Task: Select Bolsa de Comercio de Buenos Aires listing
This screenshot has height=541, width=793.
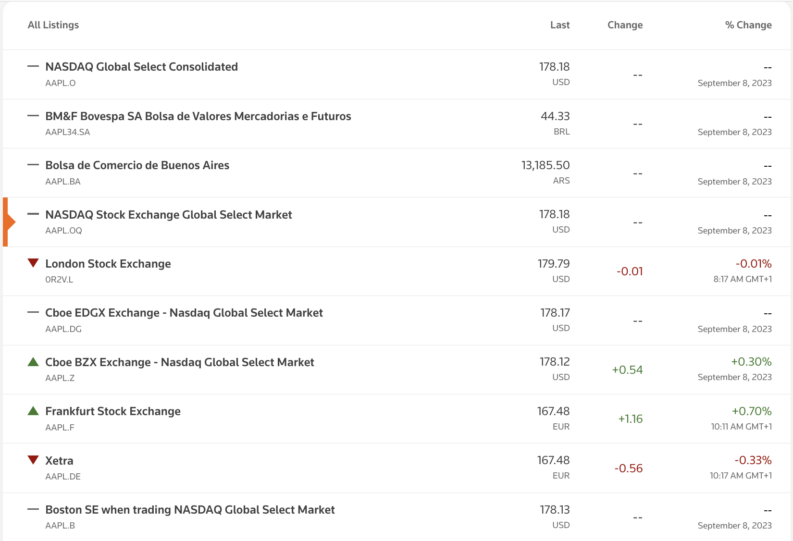Action: click(137, 165)
